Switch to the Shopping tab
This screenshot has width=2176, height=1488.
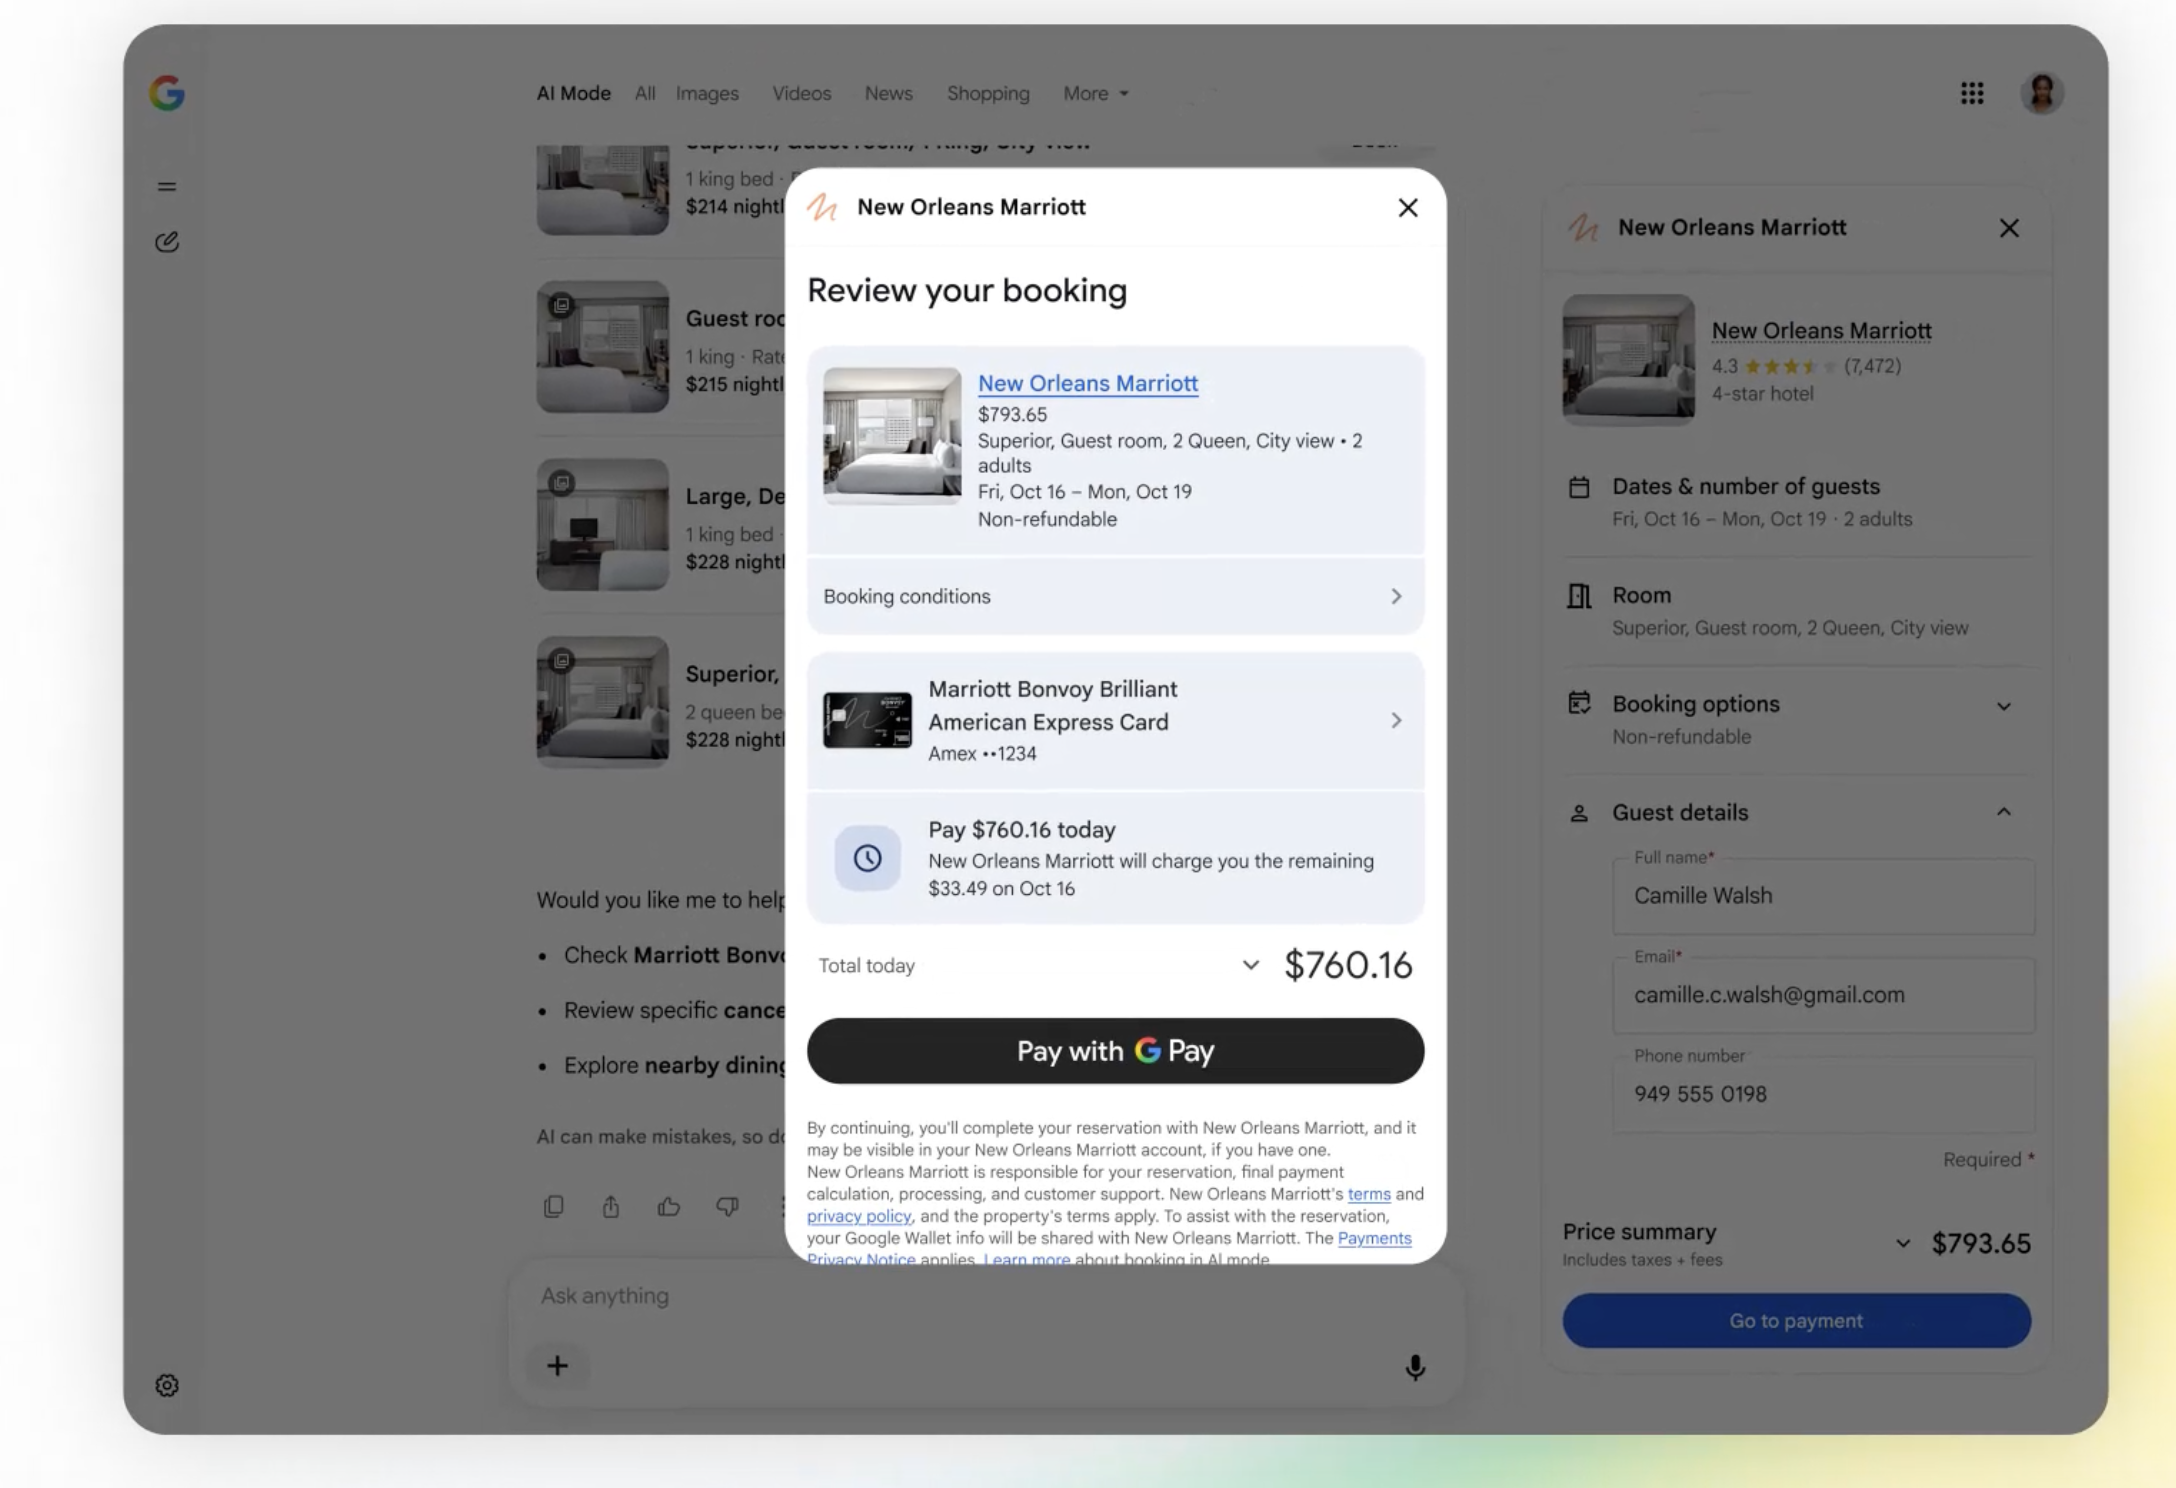pos(988,93)
